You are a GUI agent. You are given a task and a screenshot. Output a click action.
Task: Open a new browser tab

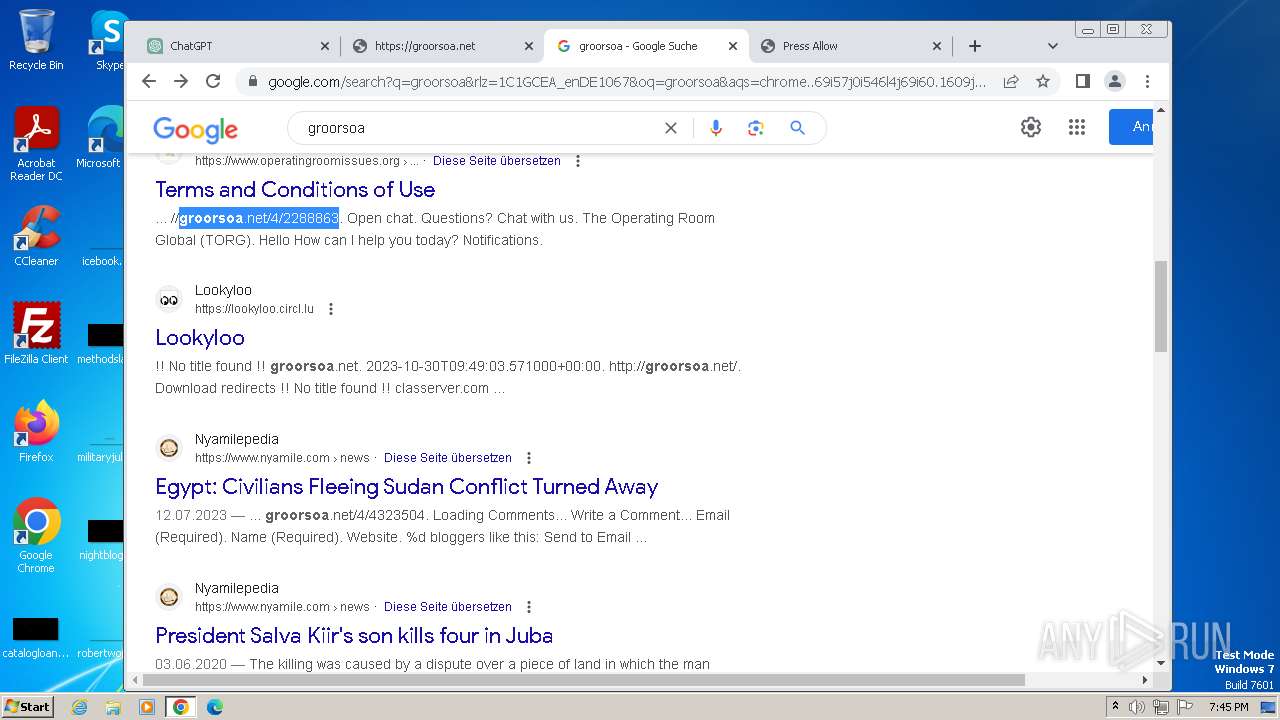pos(975,46)
